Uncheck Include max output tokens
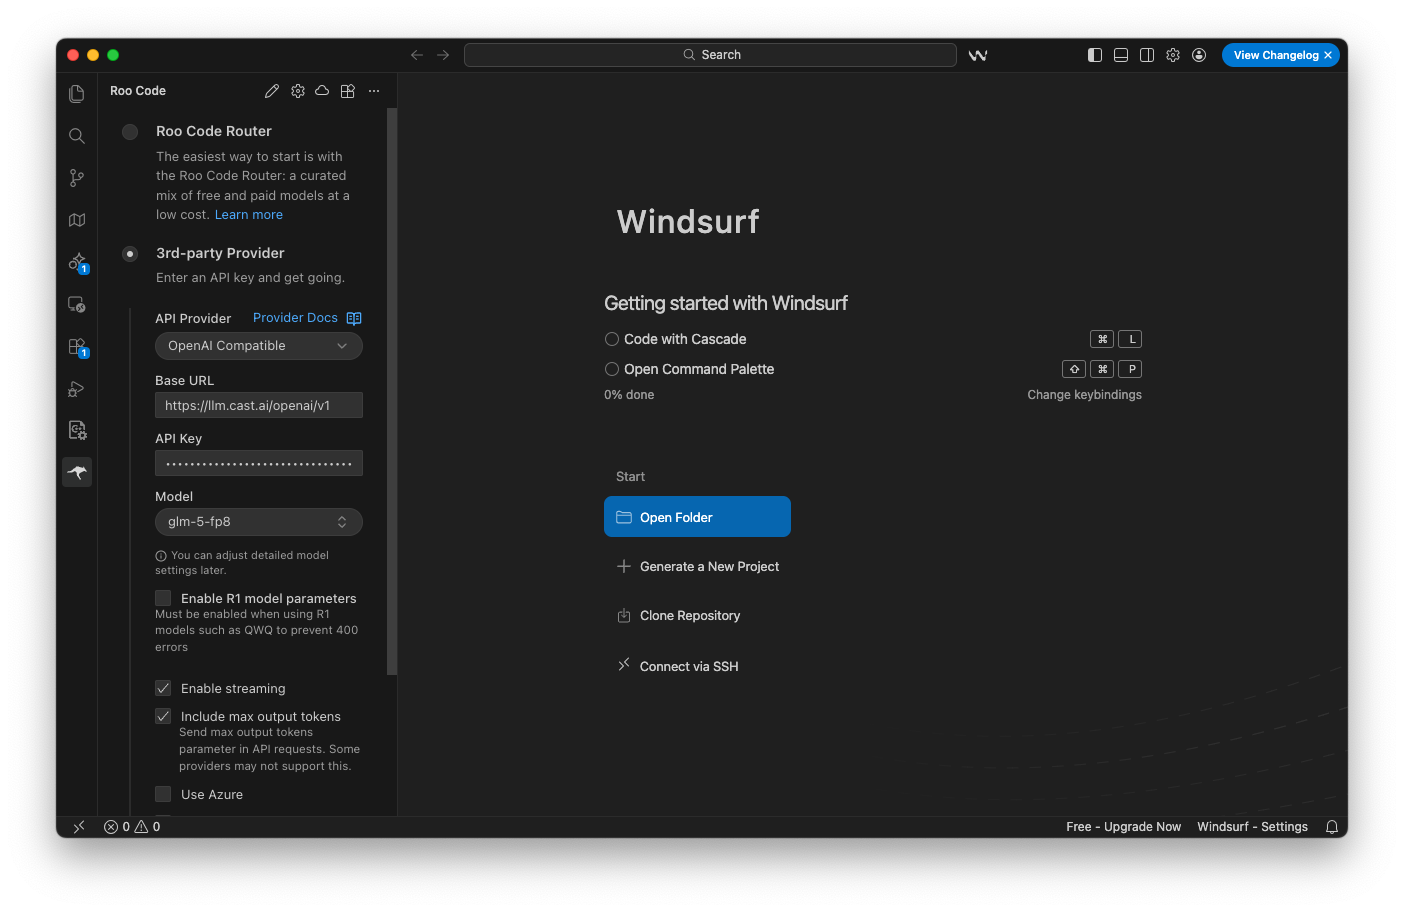The height and width of the screenshot is (912, 1404). (163, 716)
